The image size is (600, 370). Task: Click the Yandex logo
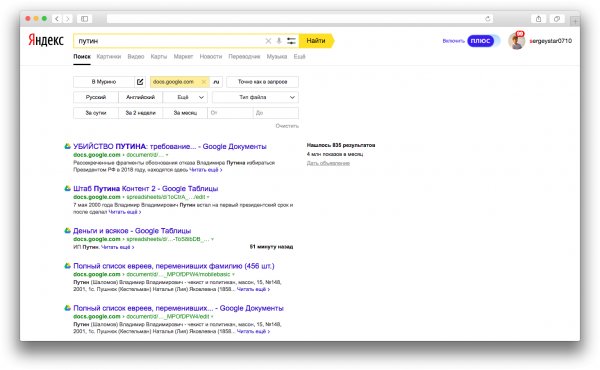click(x=46, y=40)
